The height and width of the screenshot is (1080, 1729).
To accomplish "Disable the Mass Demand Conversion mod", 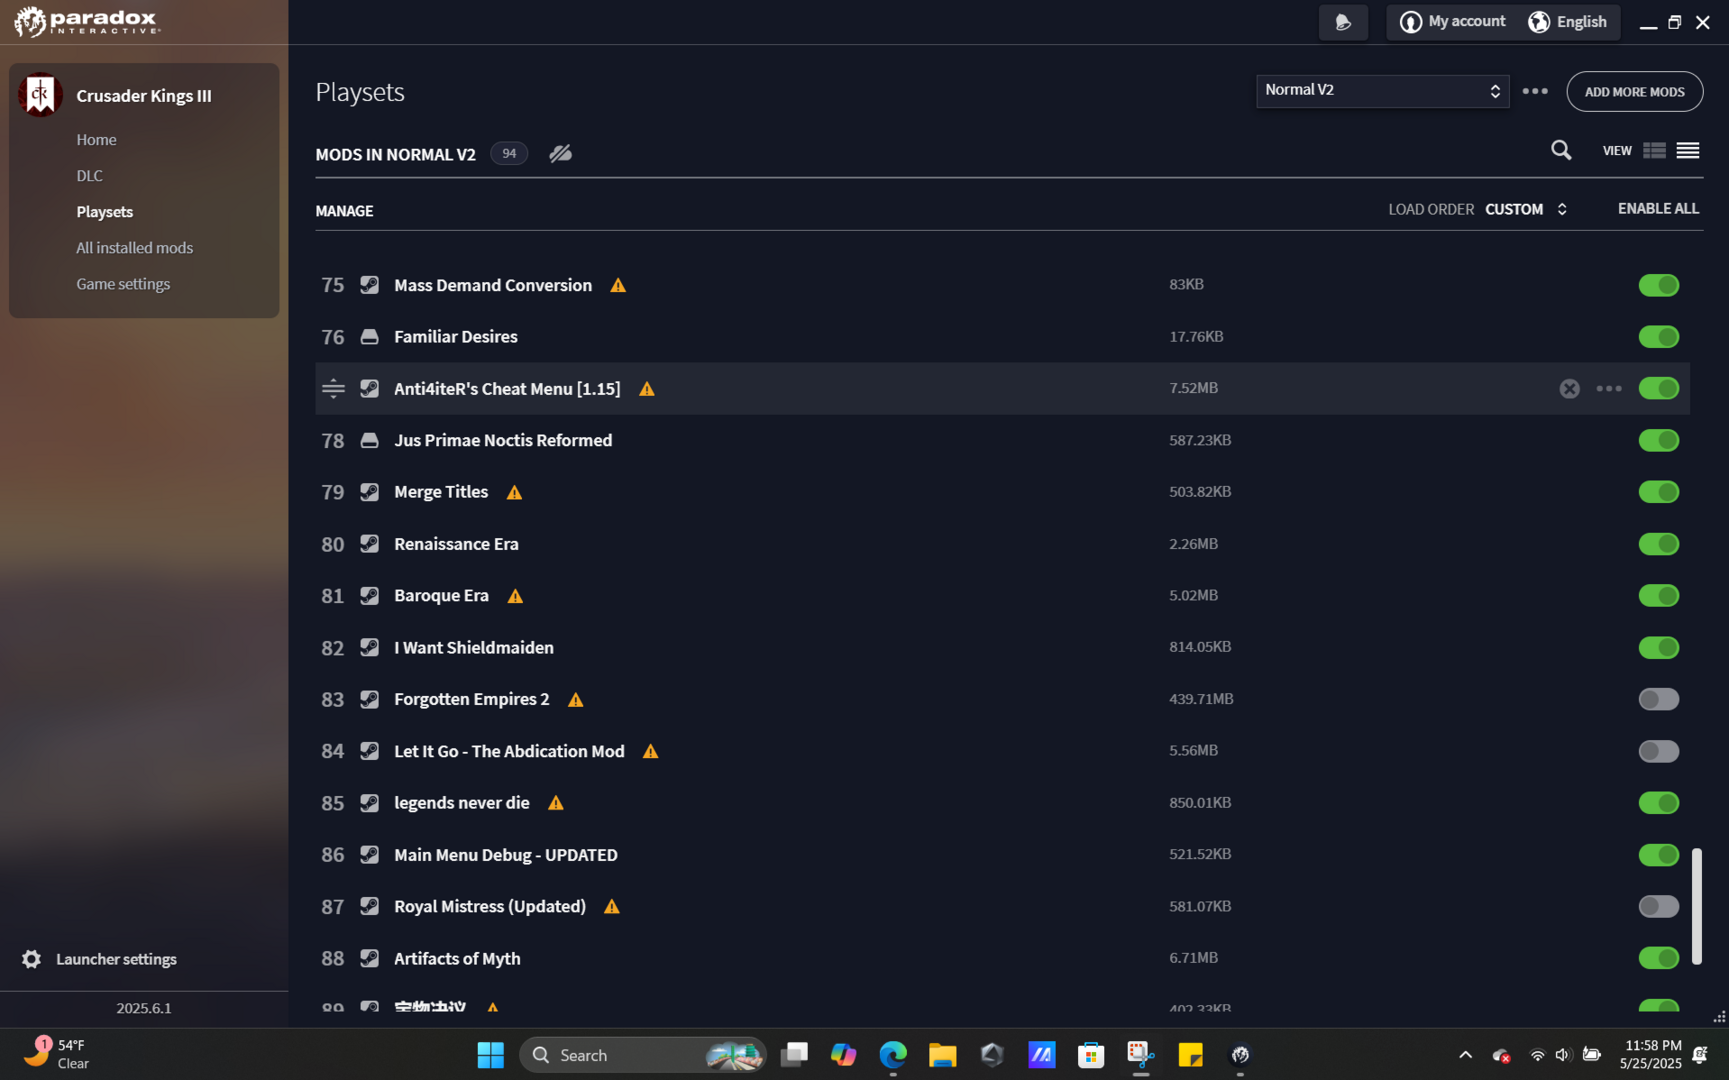I will click(1658, 285).
